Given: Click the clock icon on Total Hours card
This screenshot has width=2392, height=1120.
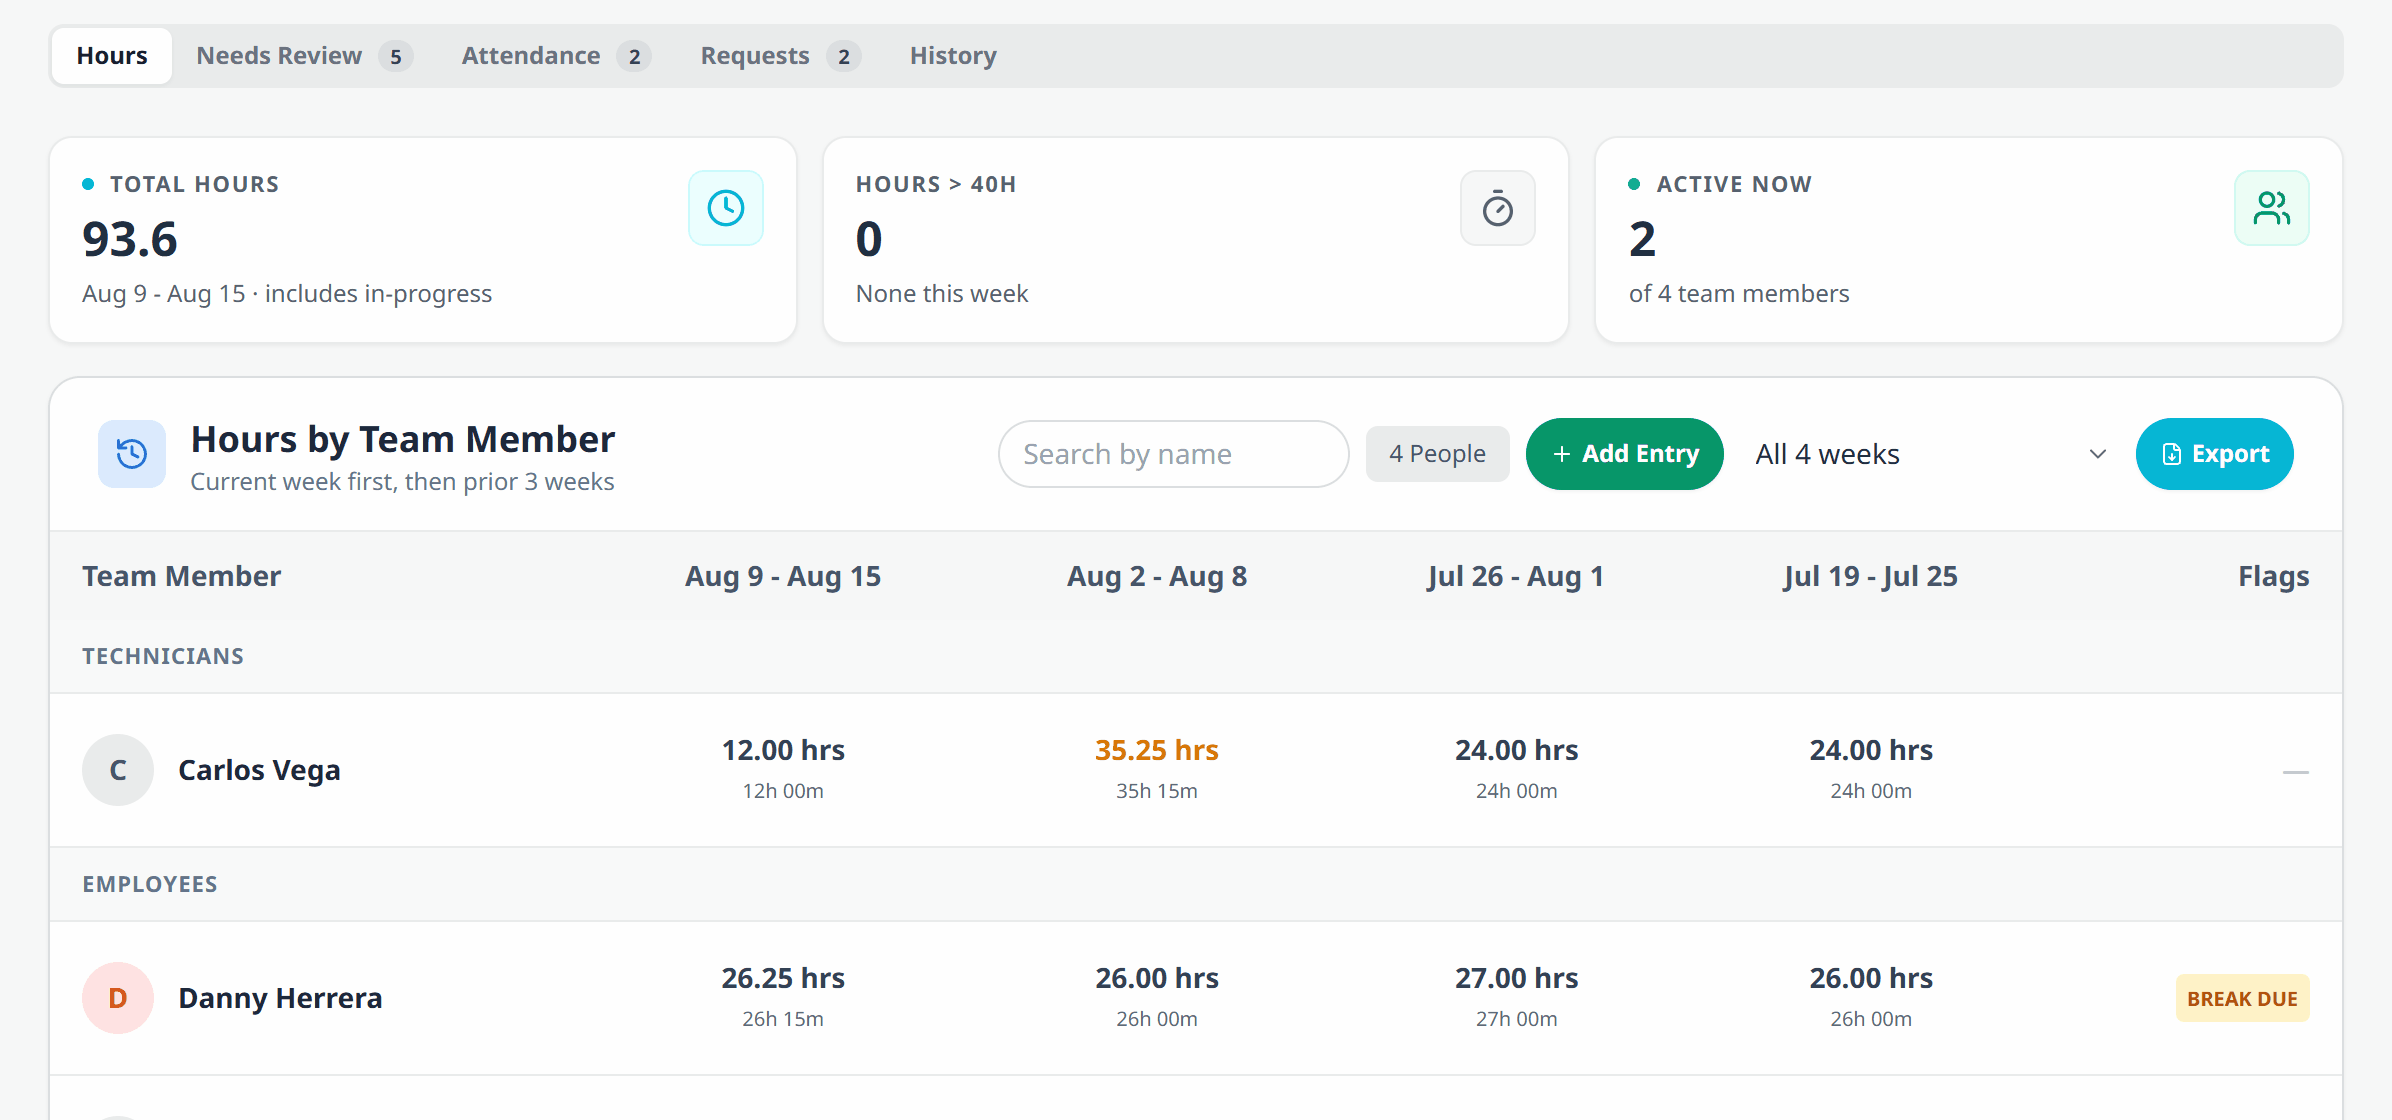Looking at the screenshot, I should (x=726, y=208).
